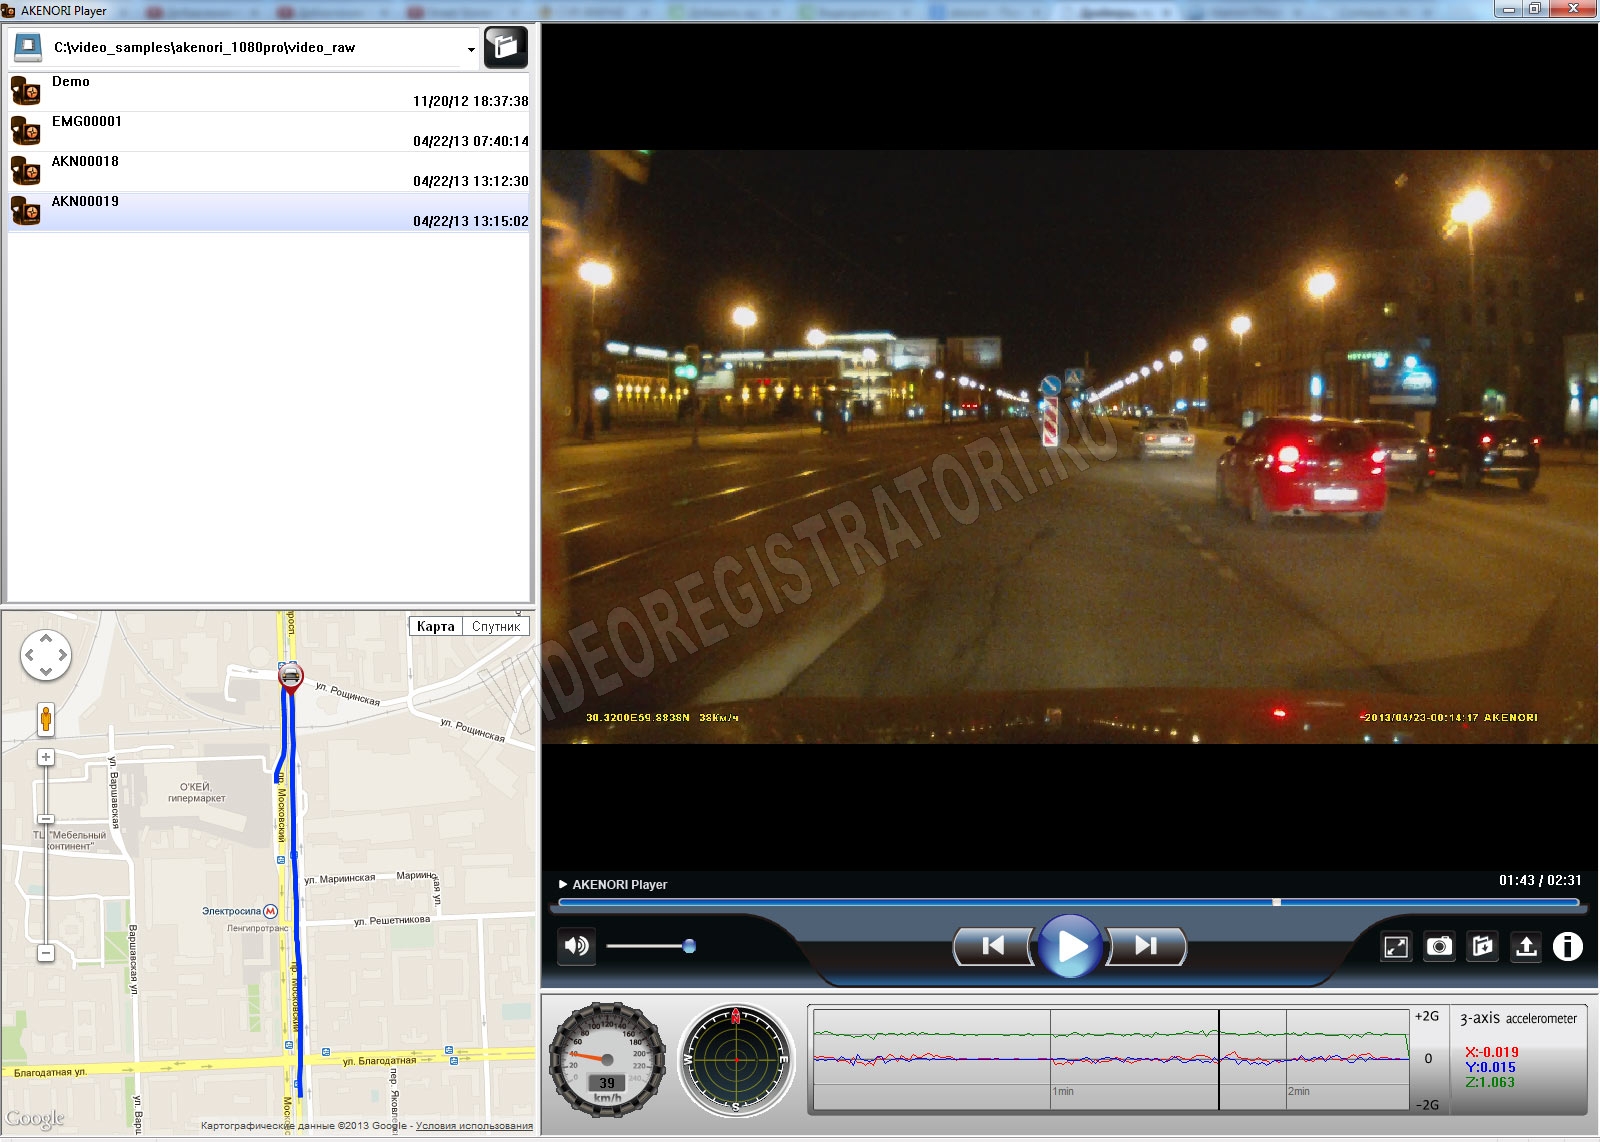Click the О'КЕЙ гипермаркет map label

pyautogui.click(x=196, y=792)
